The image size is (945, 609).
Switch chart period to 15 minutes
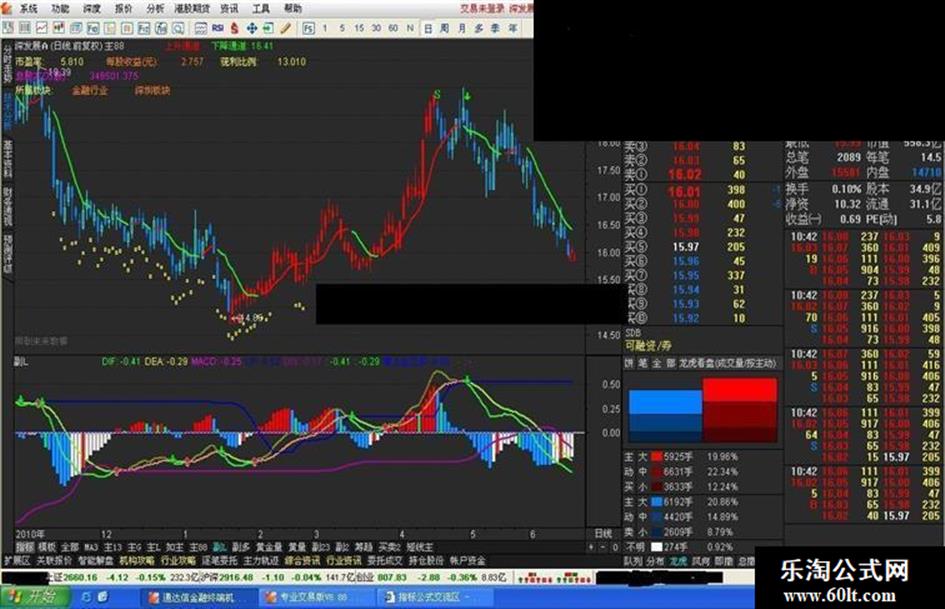point(359,28)
